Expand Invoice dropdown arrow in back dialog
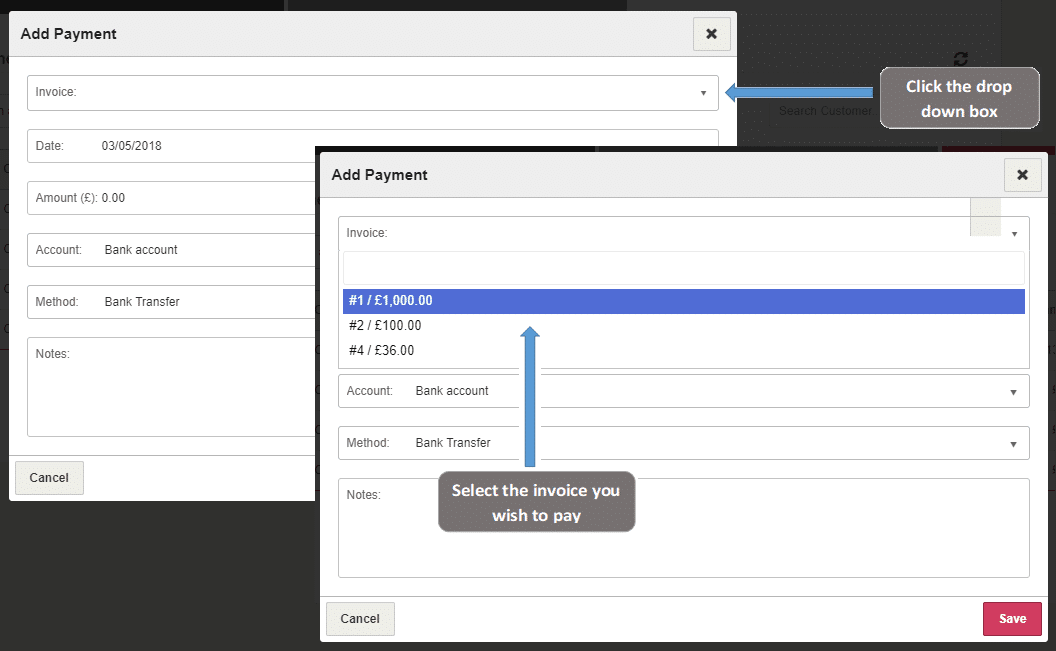1056x651 pixels. click(x=704, y=93)
